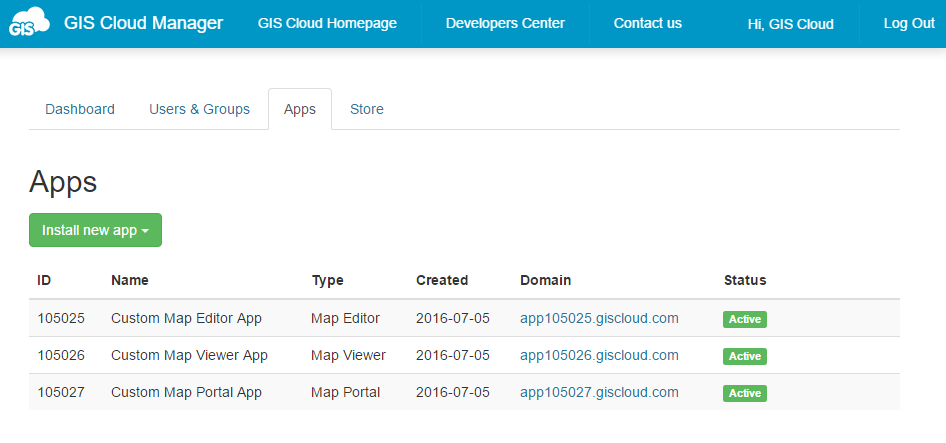Image resolution: width=946 pixels, height=443 pixels.
Task: Switch to Dashboard tab
Action: pos(80,109)
